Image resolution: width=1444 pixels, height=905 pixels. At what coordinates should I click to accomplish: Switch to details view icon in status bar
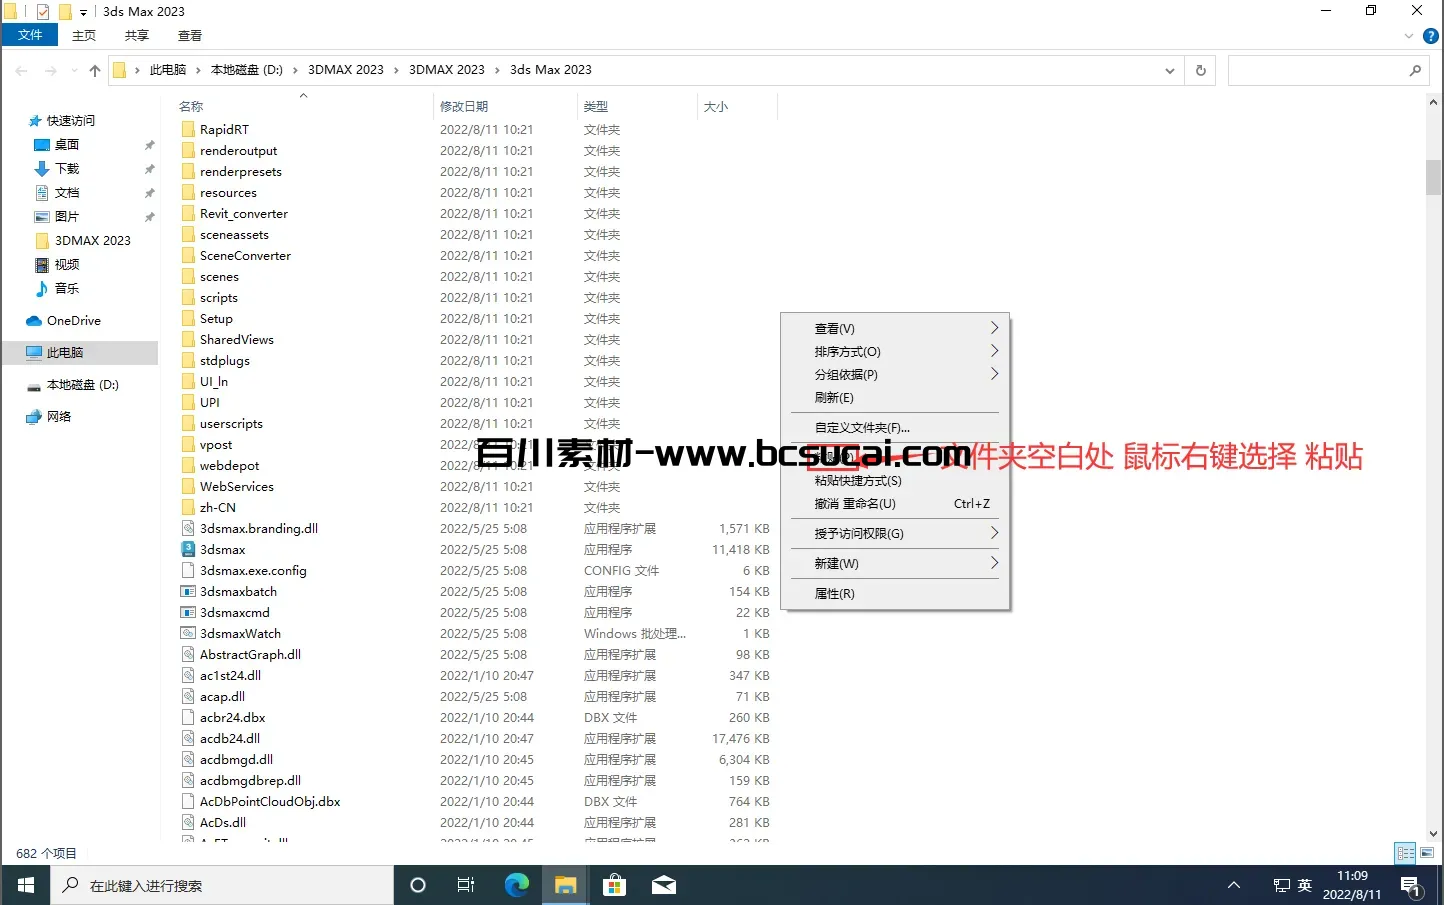click(x=1405, y=853)
